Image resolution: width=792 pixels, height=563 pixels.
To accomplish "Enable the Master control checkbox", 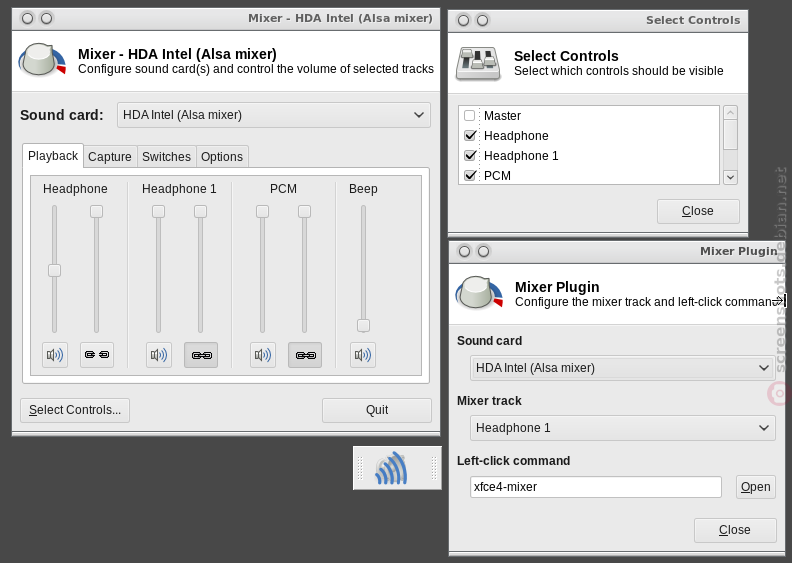I will (470, 116).
